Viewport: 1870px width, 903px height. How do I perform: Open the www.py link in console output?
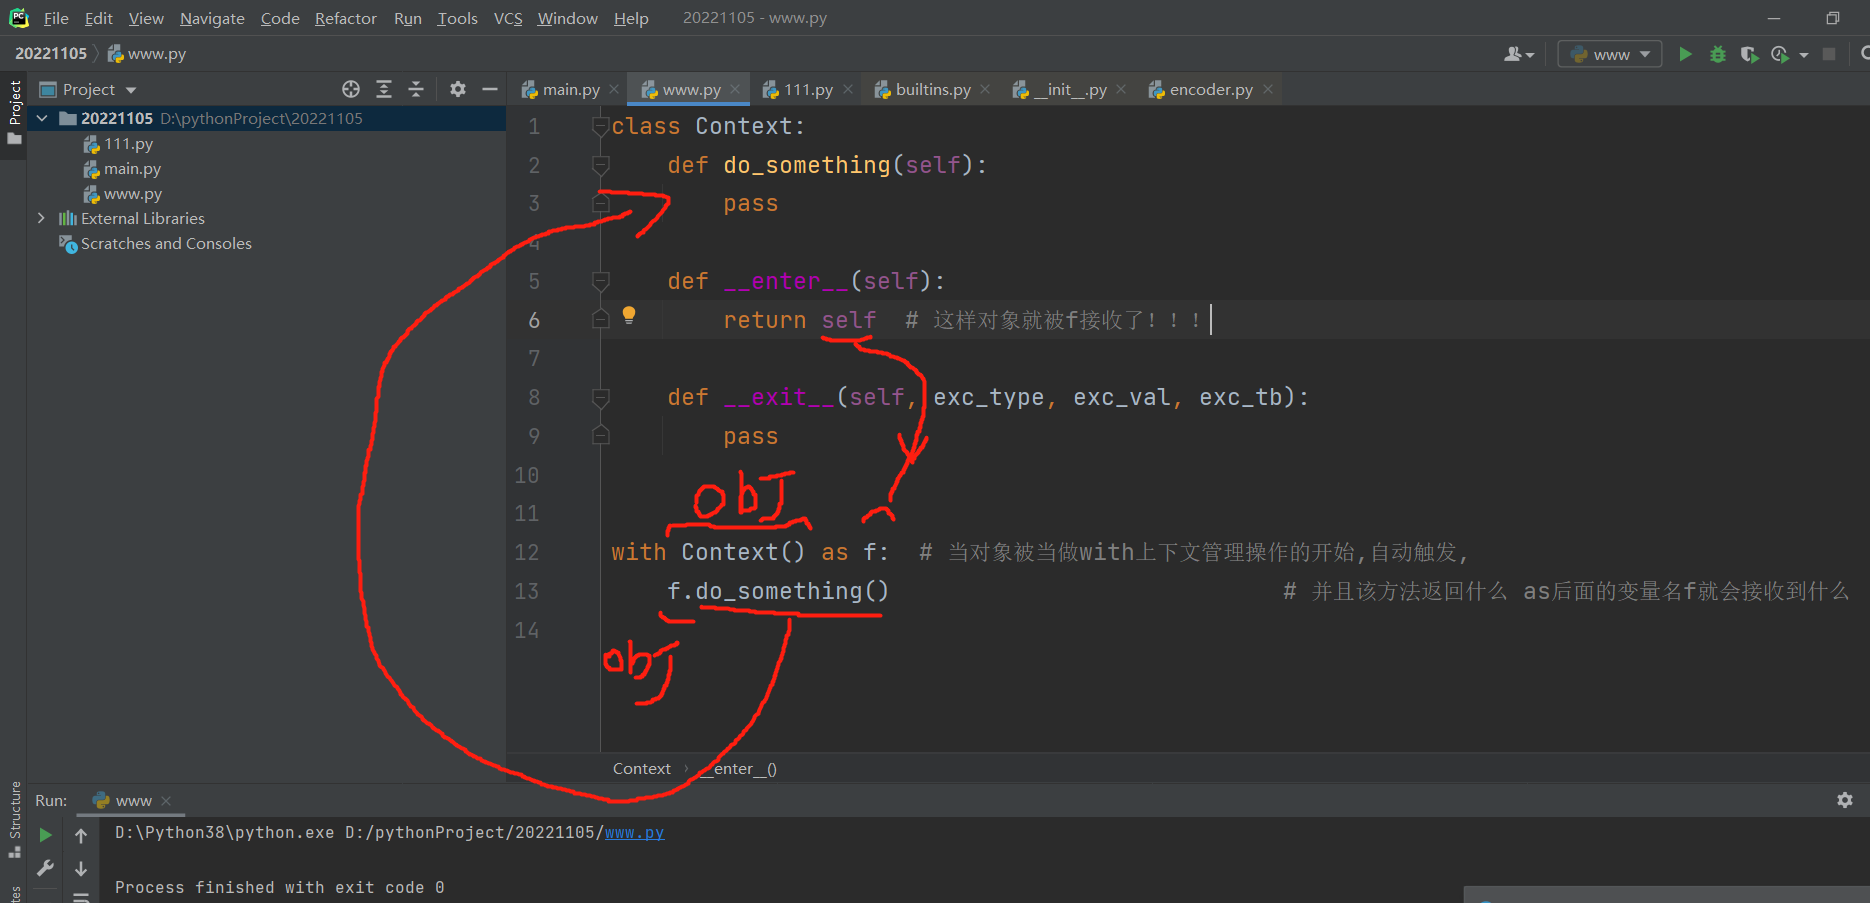click(634, 832)
